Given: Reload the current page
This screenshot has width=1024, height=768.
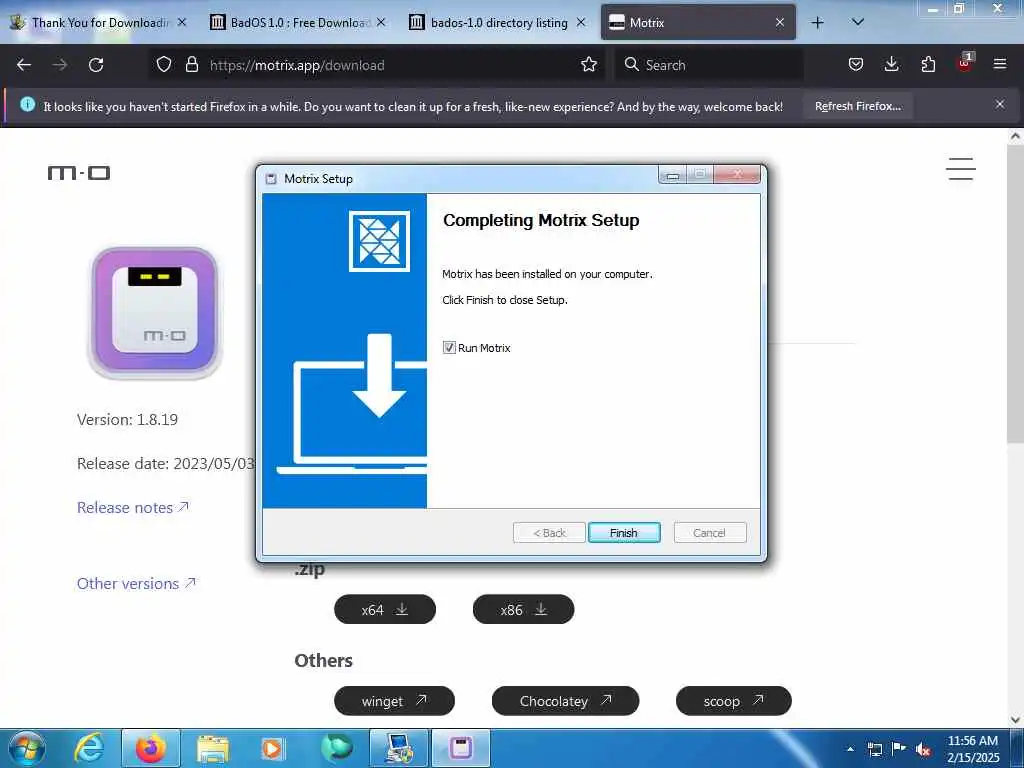Looking at the screenshot, I should tap(96, 65).
